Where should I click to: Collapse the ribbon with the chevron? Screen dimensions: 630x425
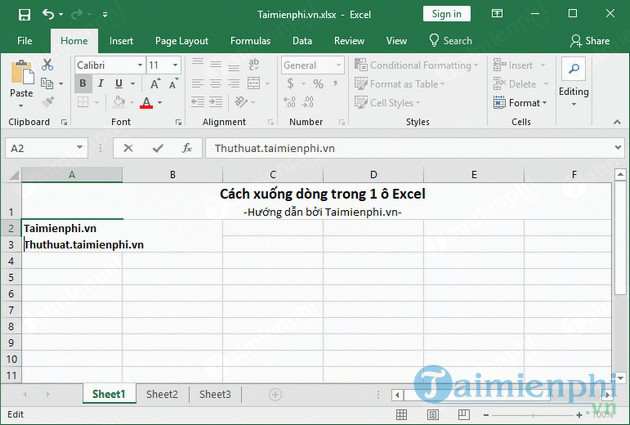point(617,122)
